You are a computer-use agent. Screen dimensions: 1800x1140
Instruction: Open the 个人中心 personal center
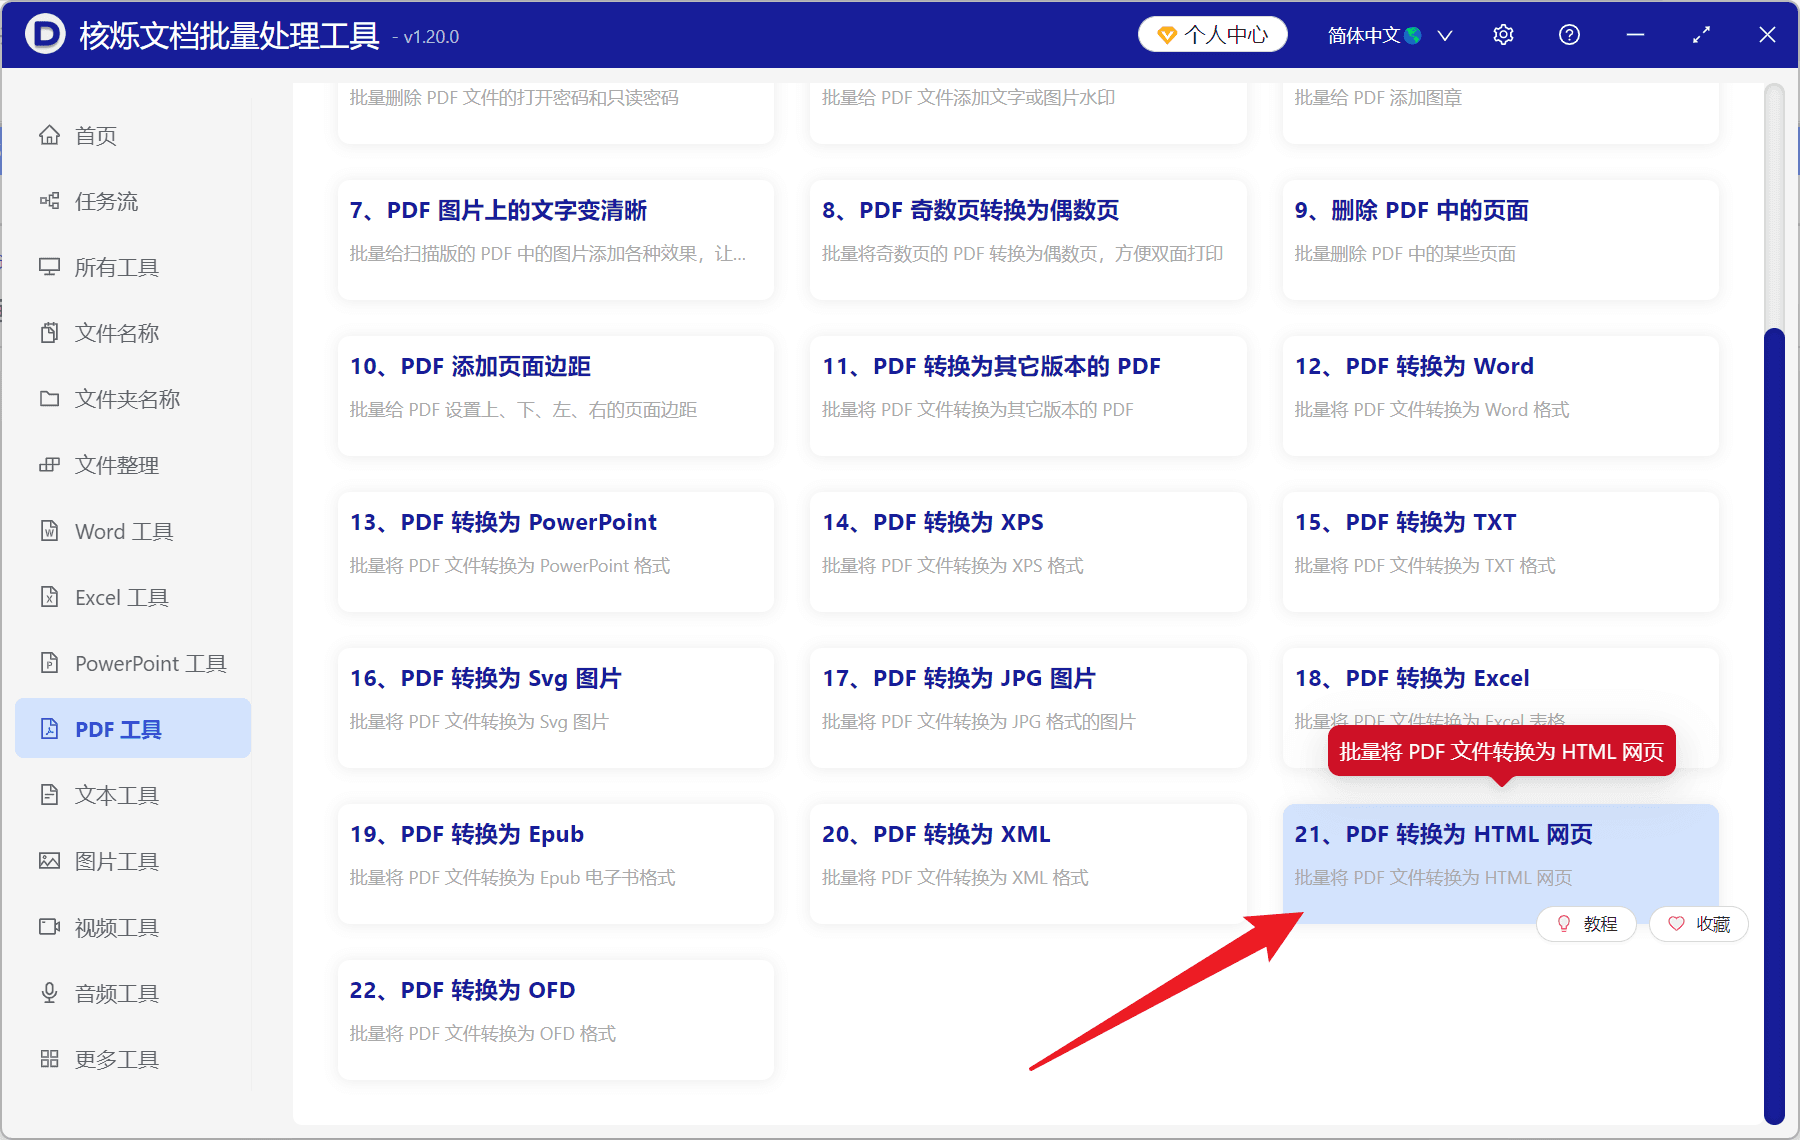pyautogui.click(x=1212, y=34)
